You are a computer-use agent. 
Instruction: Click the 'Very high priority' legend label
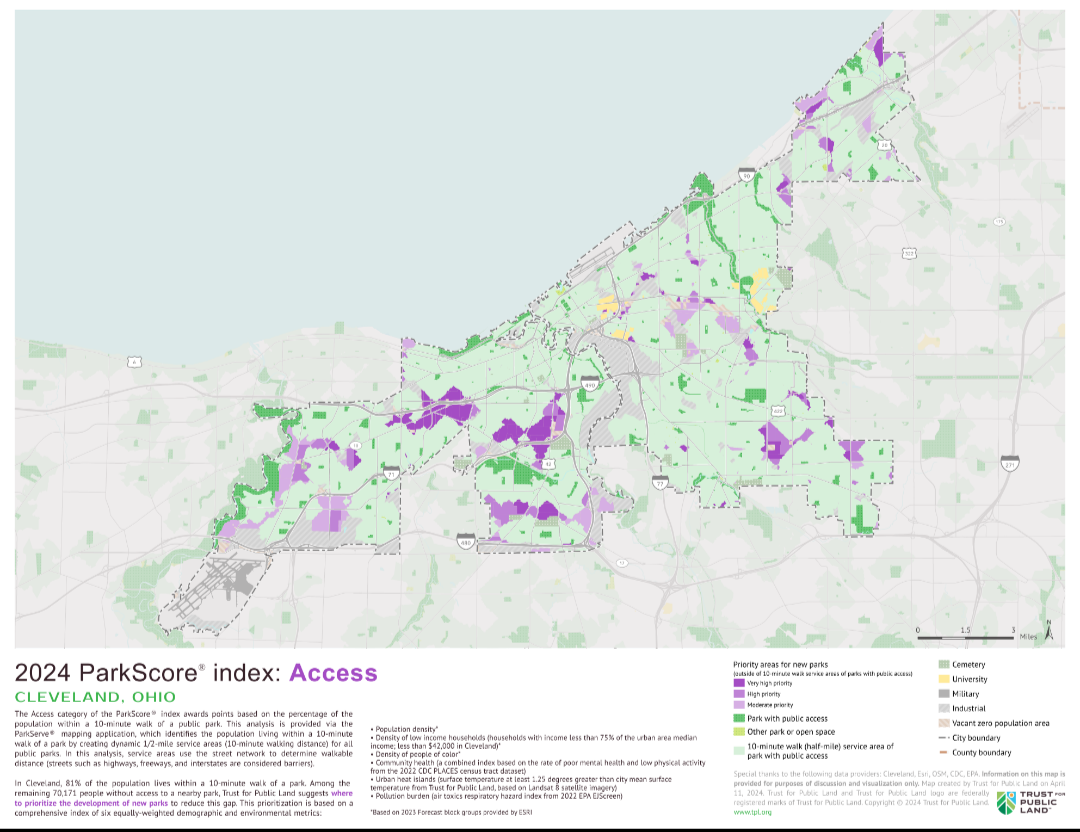click(769, 683)
